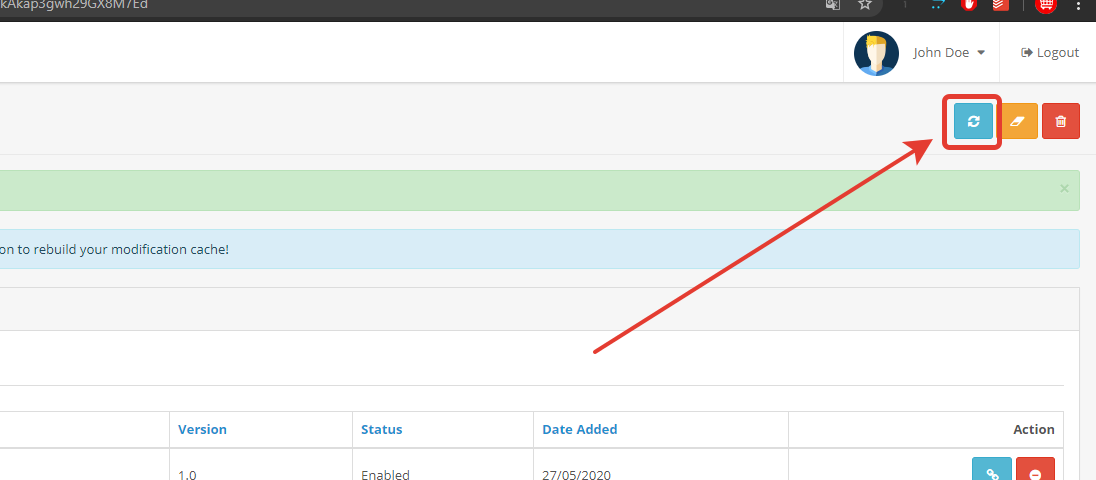Open the blue cart extension icon
The height and width of the screenshot is (480, 1096).
point(937,5)
